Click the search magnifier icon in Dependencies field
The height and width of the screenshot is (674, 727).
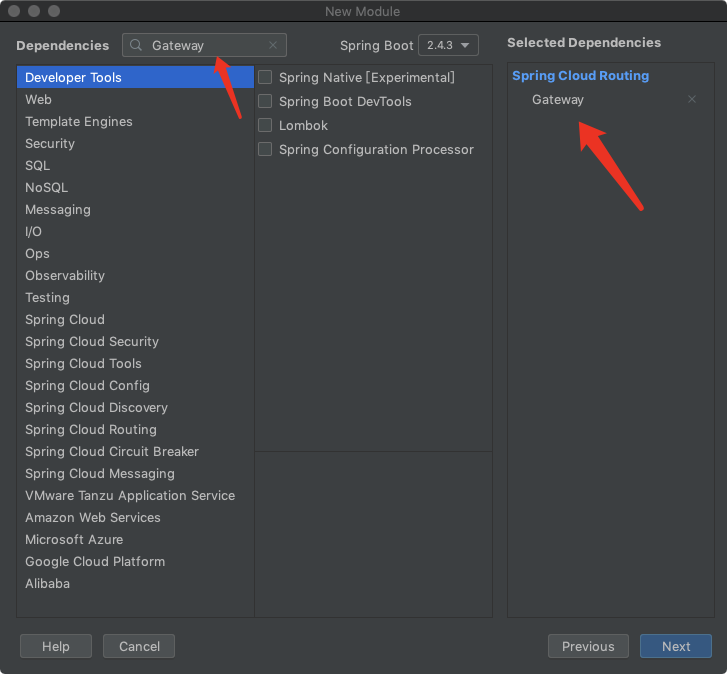tap(136, 45)
